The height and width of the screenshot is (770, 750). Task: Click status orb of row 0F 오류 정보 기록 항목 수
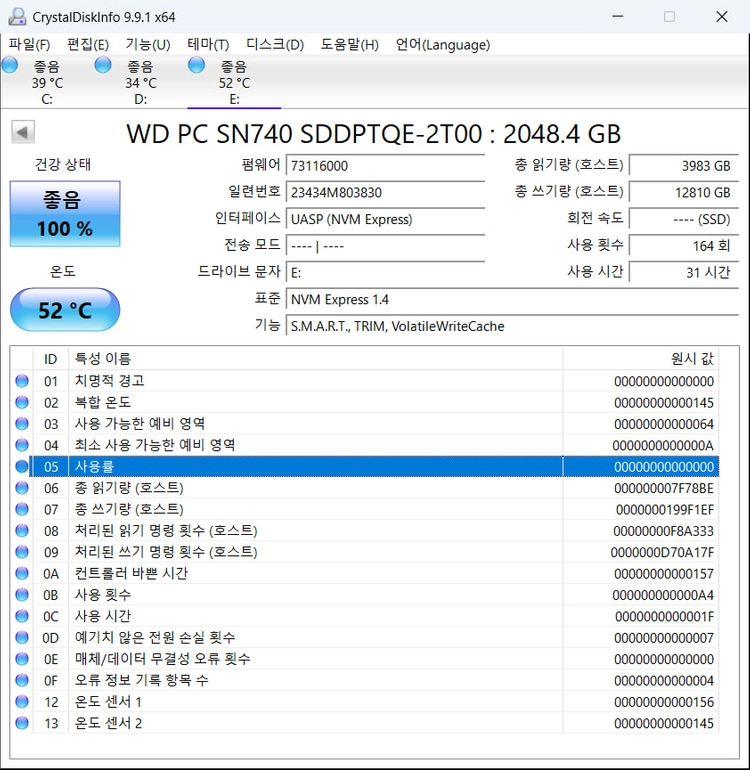(x=22, y=680)
